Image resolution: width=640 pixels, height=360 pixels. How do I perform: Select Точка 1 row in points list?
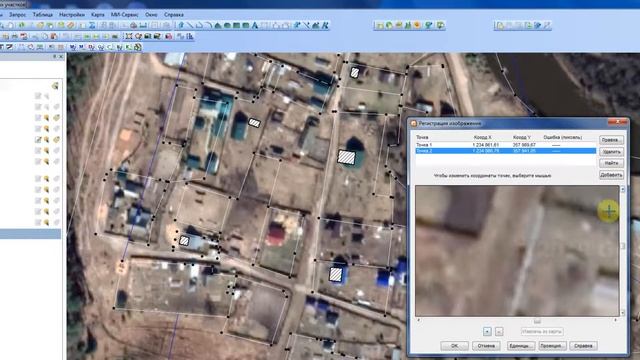[x=505, y=145]
